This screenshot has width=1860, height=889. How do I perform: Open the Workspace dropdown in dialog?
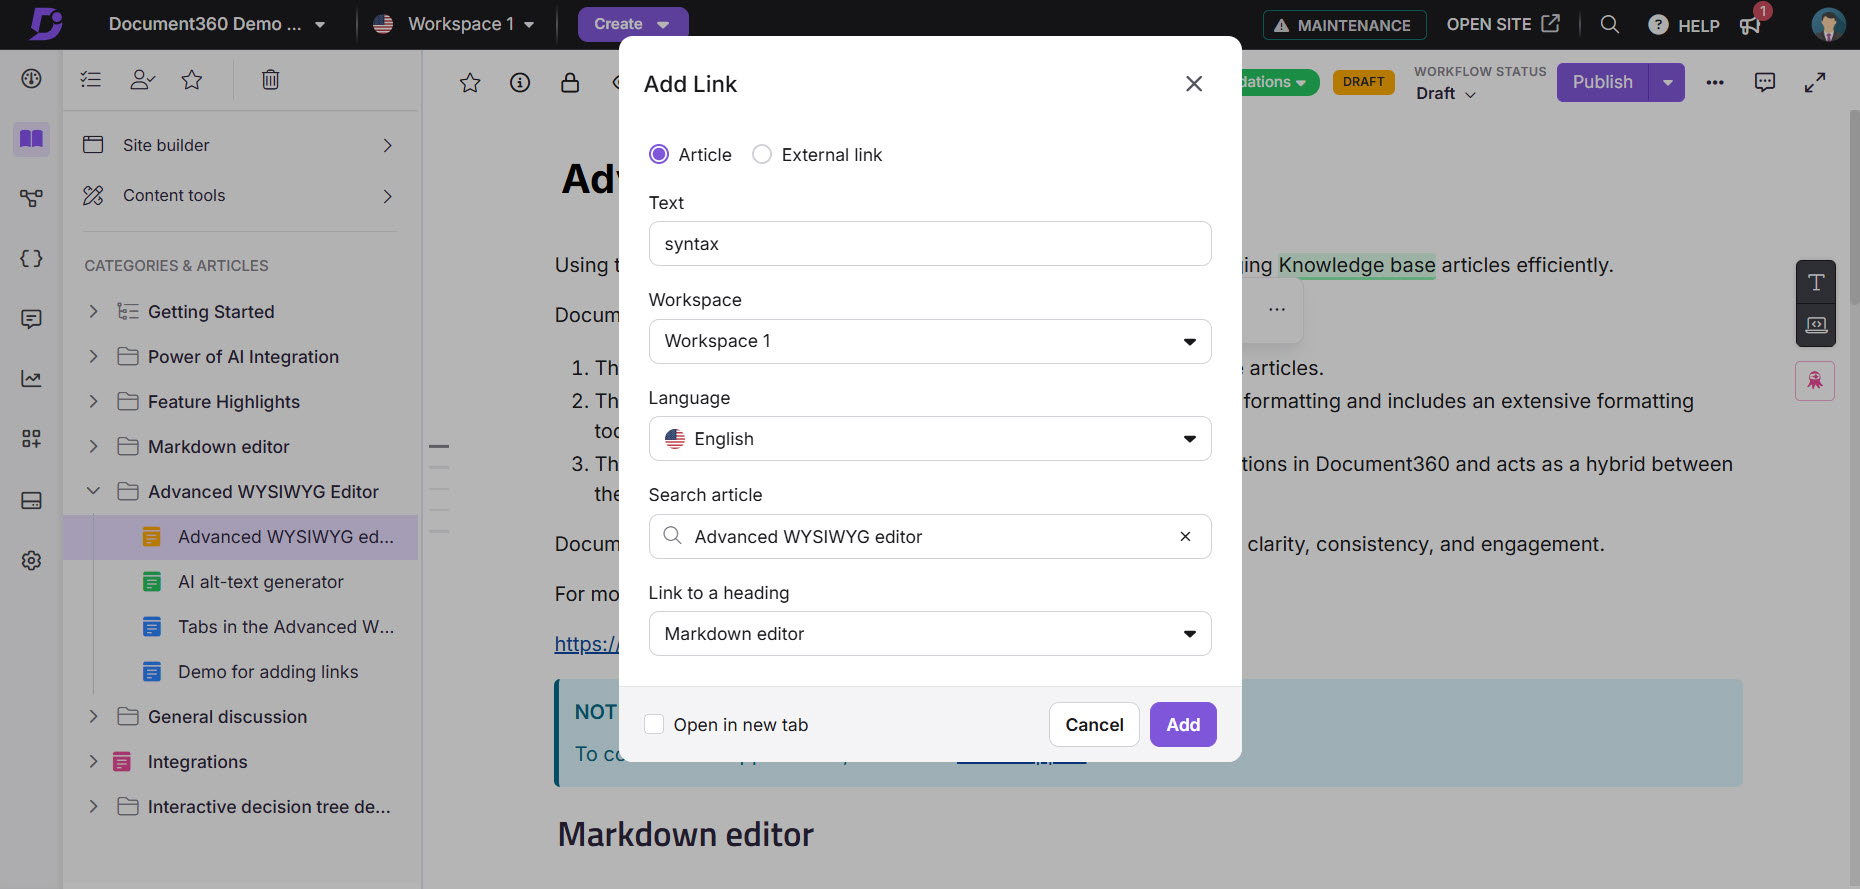(930, 341)
